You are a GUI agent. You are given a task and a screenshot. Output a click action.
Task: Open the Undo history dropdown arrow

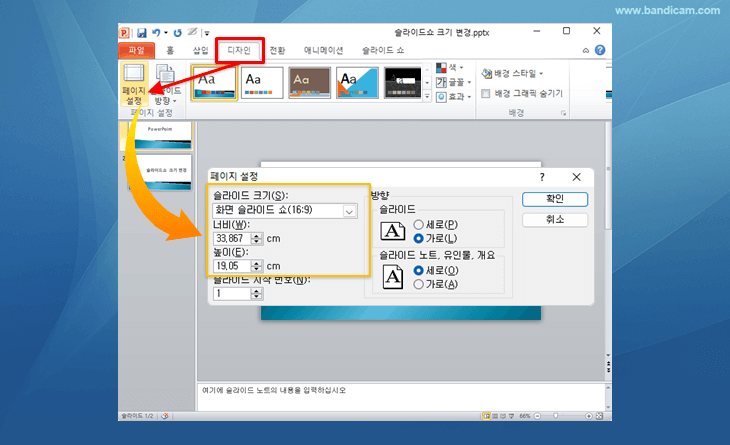coord(166,33)
